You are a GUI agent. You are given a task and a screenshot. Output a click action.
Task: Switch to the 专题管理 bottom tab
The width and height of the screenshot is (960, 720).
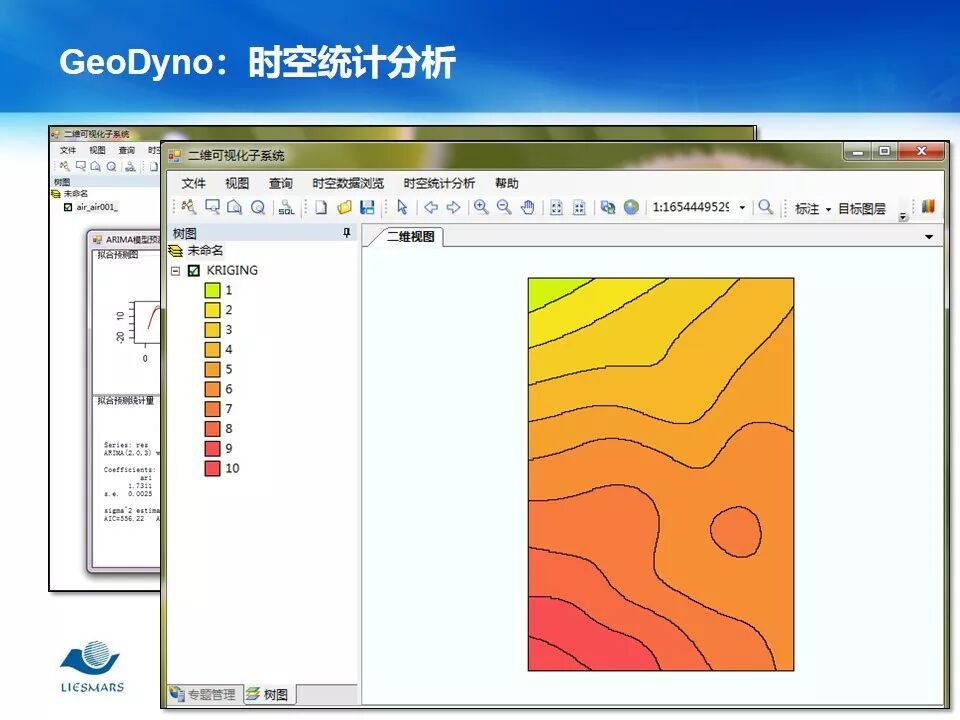(205, 694)
